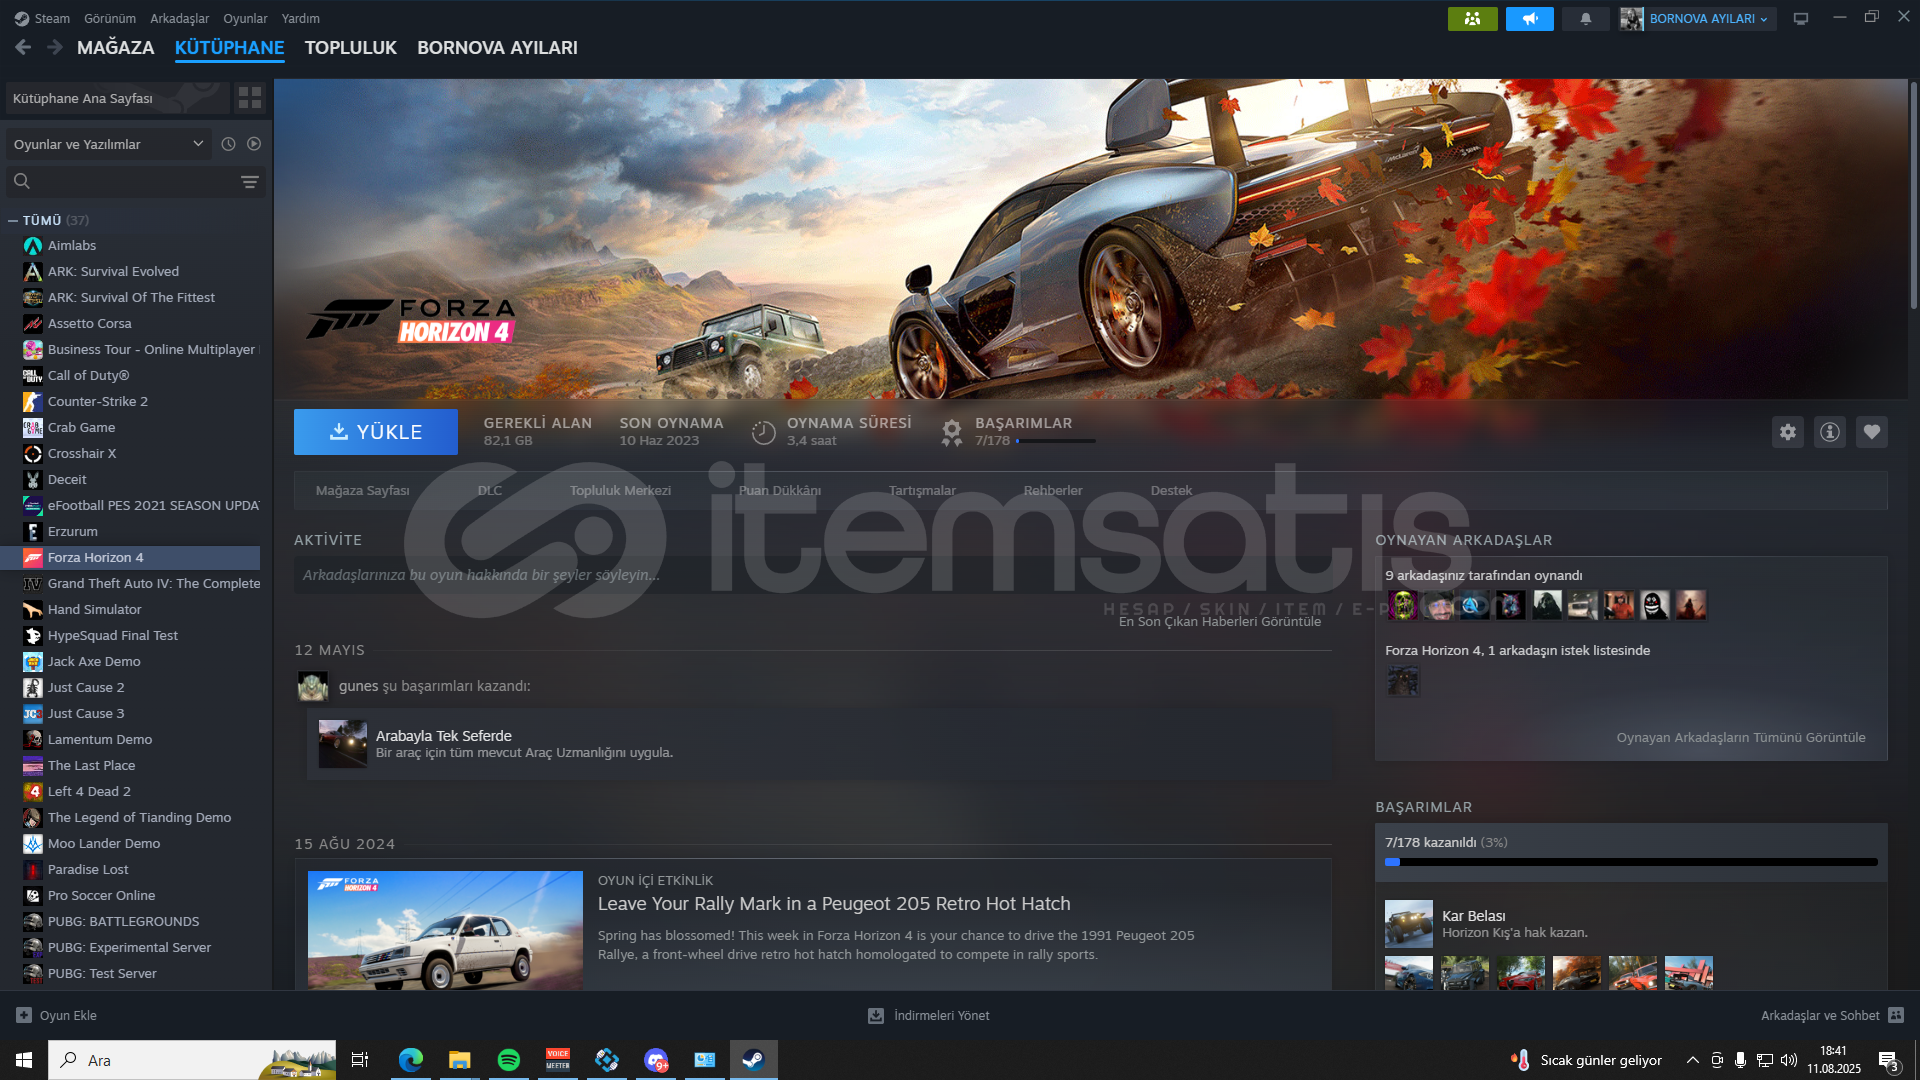Open the Oyunlar ve Yazılımlar dropdown
Image resolution: width=1920 pixels, height=1080 pixels.
[108, 144]
